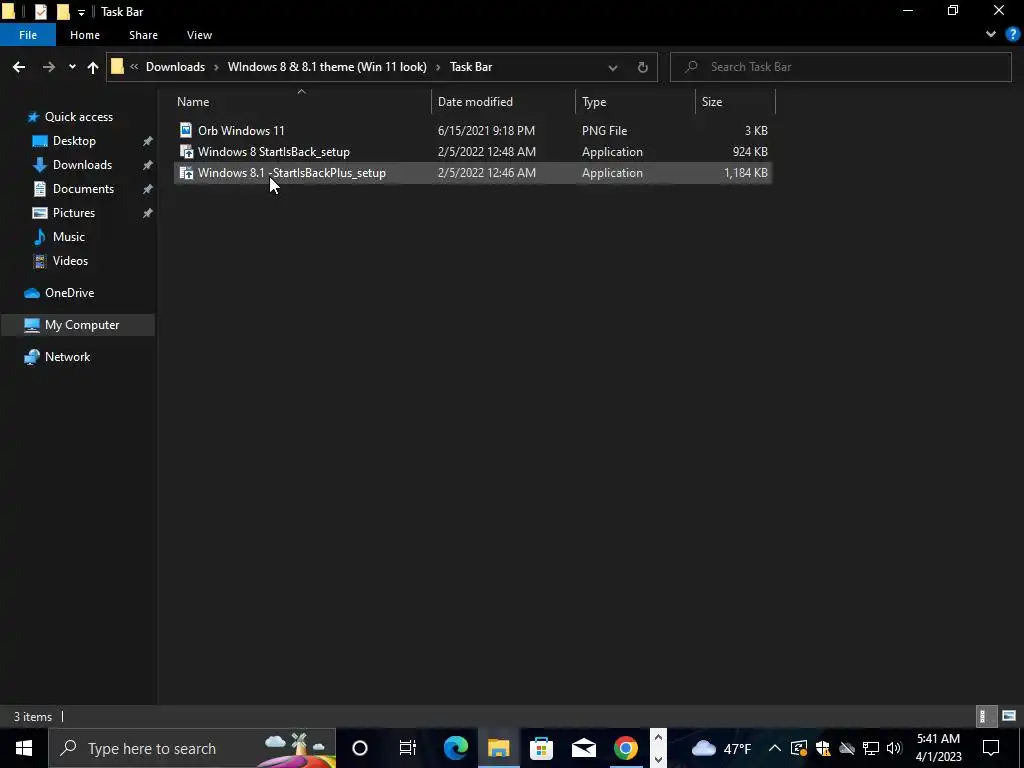Viewport: 1024px width, 768px height.
Task: Open weather widget showing 47°F
Action: pos(720,748)
